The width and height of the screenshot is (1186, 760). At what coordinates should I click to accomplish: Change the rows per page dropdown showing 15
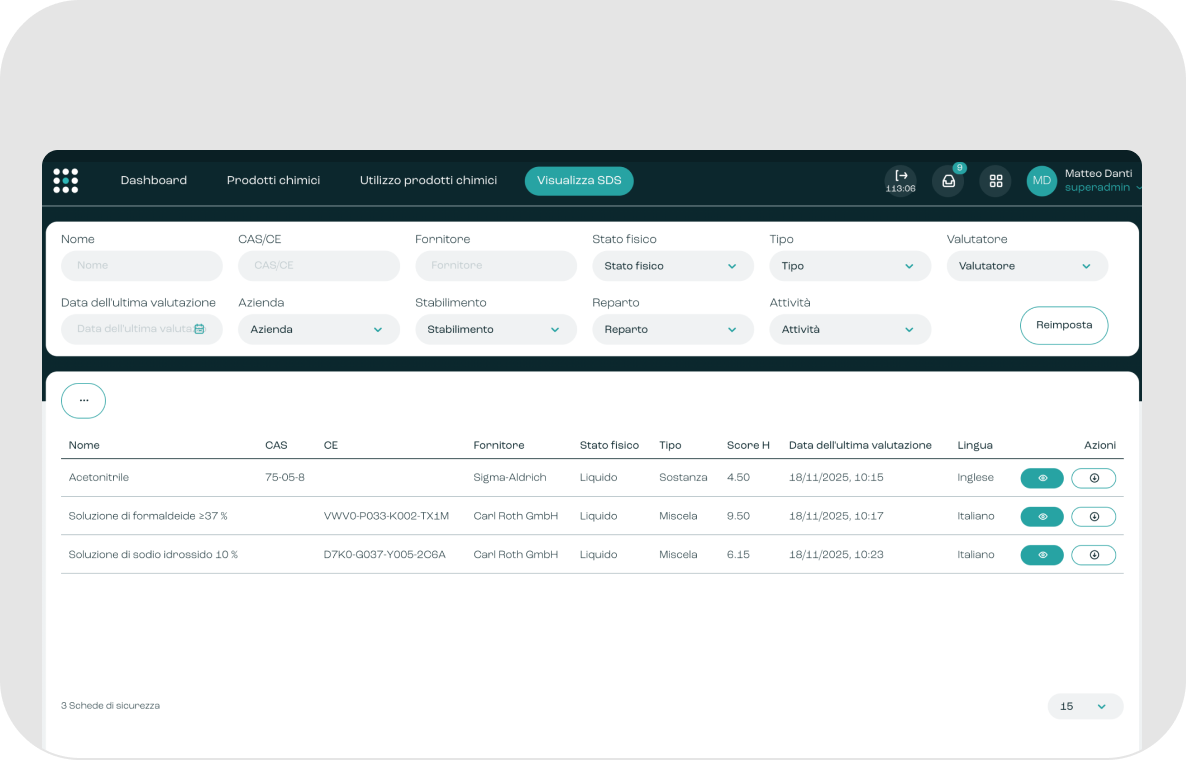pos(1085,706)
